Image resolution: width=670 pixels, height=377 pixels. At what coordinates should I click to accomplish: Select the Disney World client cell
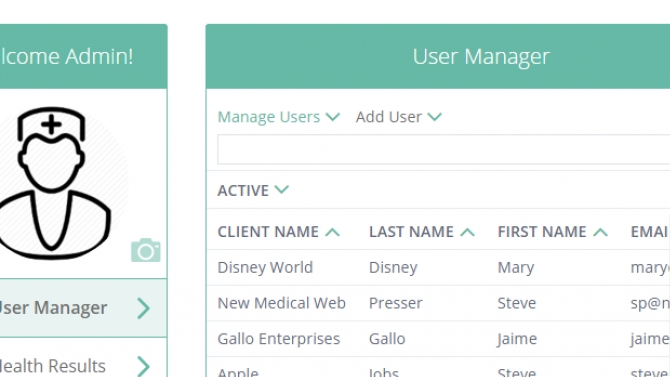coord(265,268)
